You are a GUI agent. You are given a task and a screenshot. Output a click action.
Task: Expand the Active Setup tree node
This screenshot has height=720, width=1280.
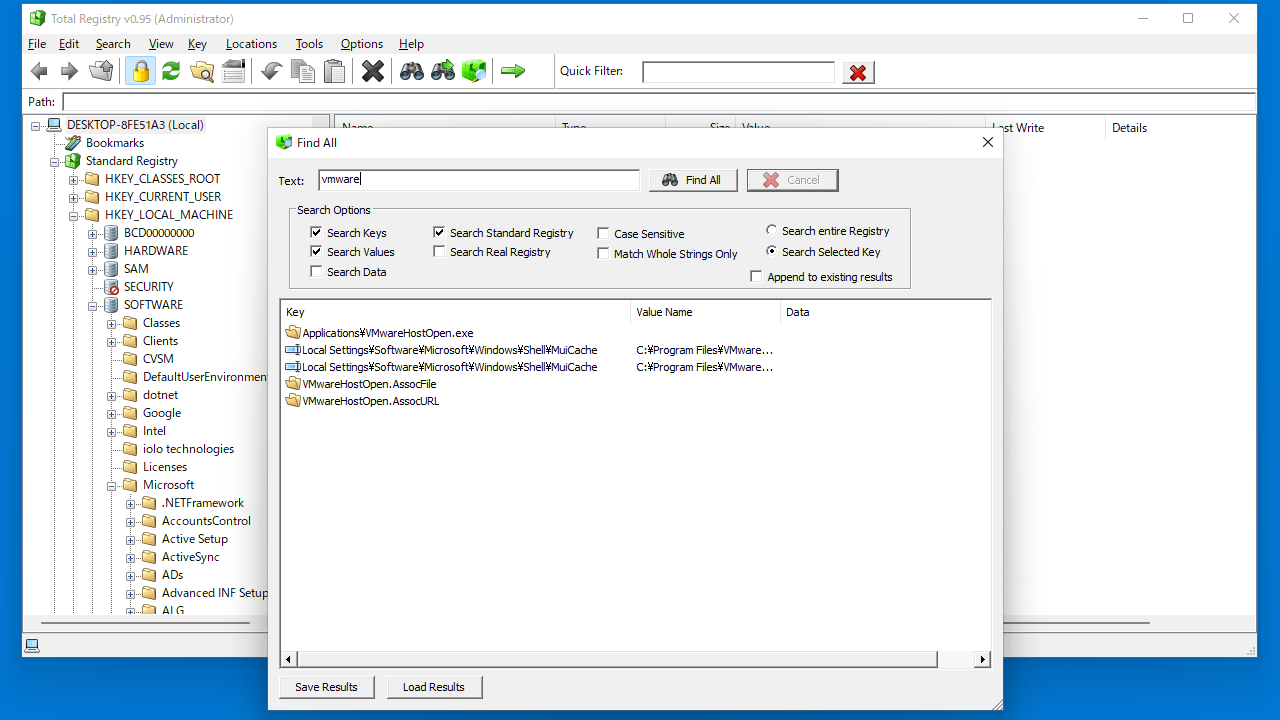(x=131, y=540)
